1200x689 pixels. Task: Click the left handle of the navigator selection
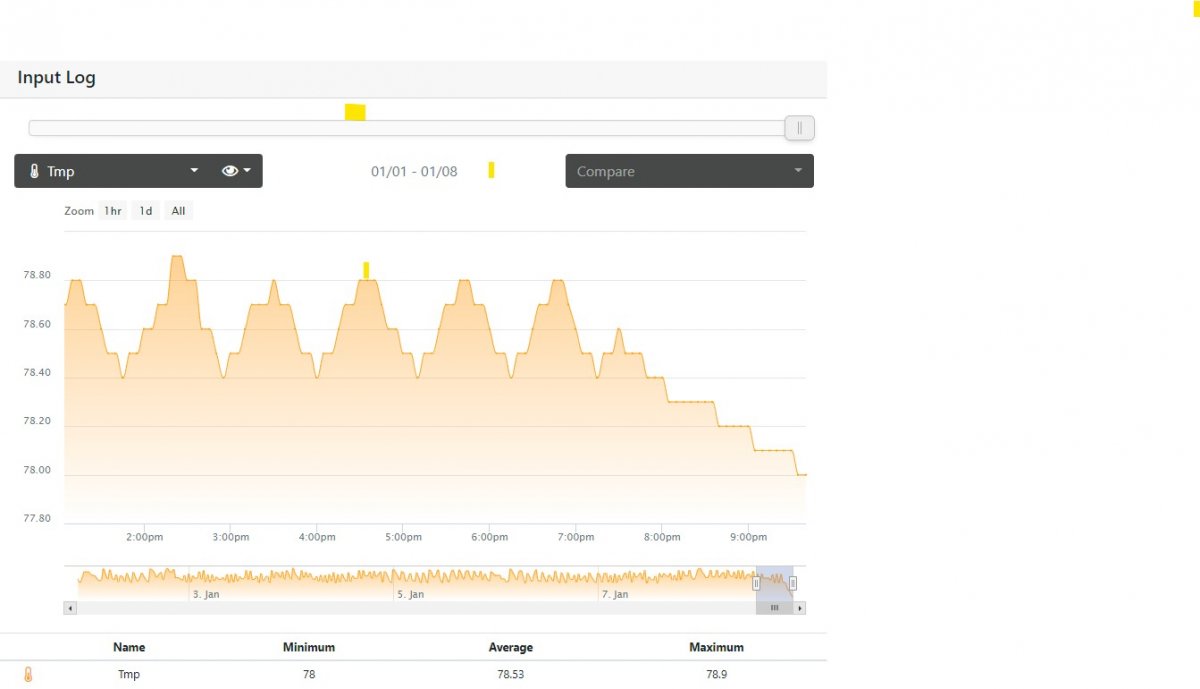[756, 583]
